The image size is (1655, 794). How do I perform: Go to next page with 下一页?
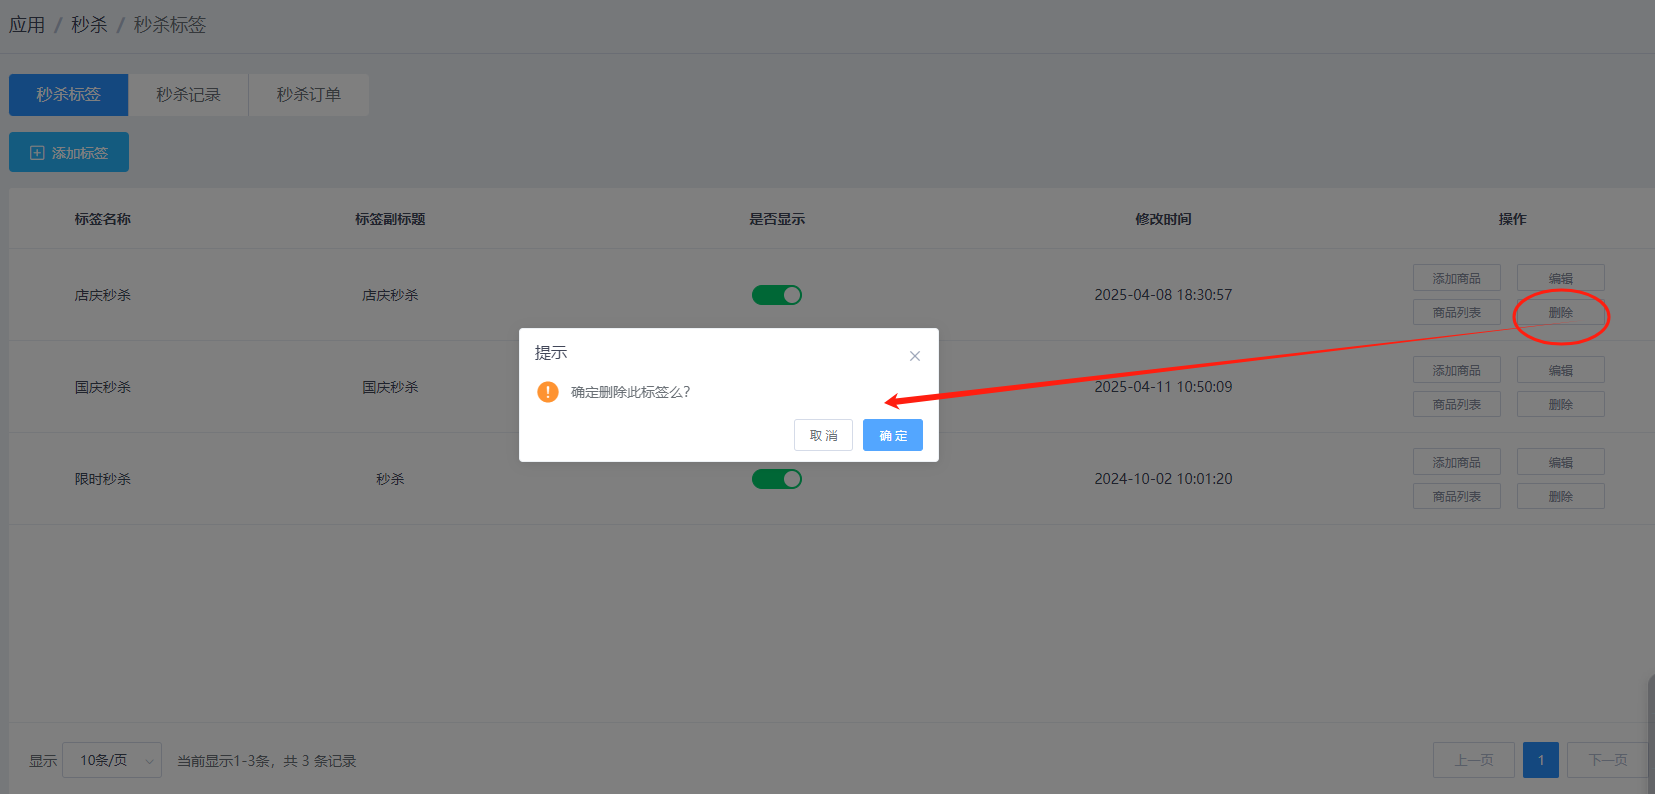1607,760
